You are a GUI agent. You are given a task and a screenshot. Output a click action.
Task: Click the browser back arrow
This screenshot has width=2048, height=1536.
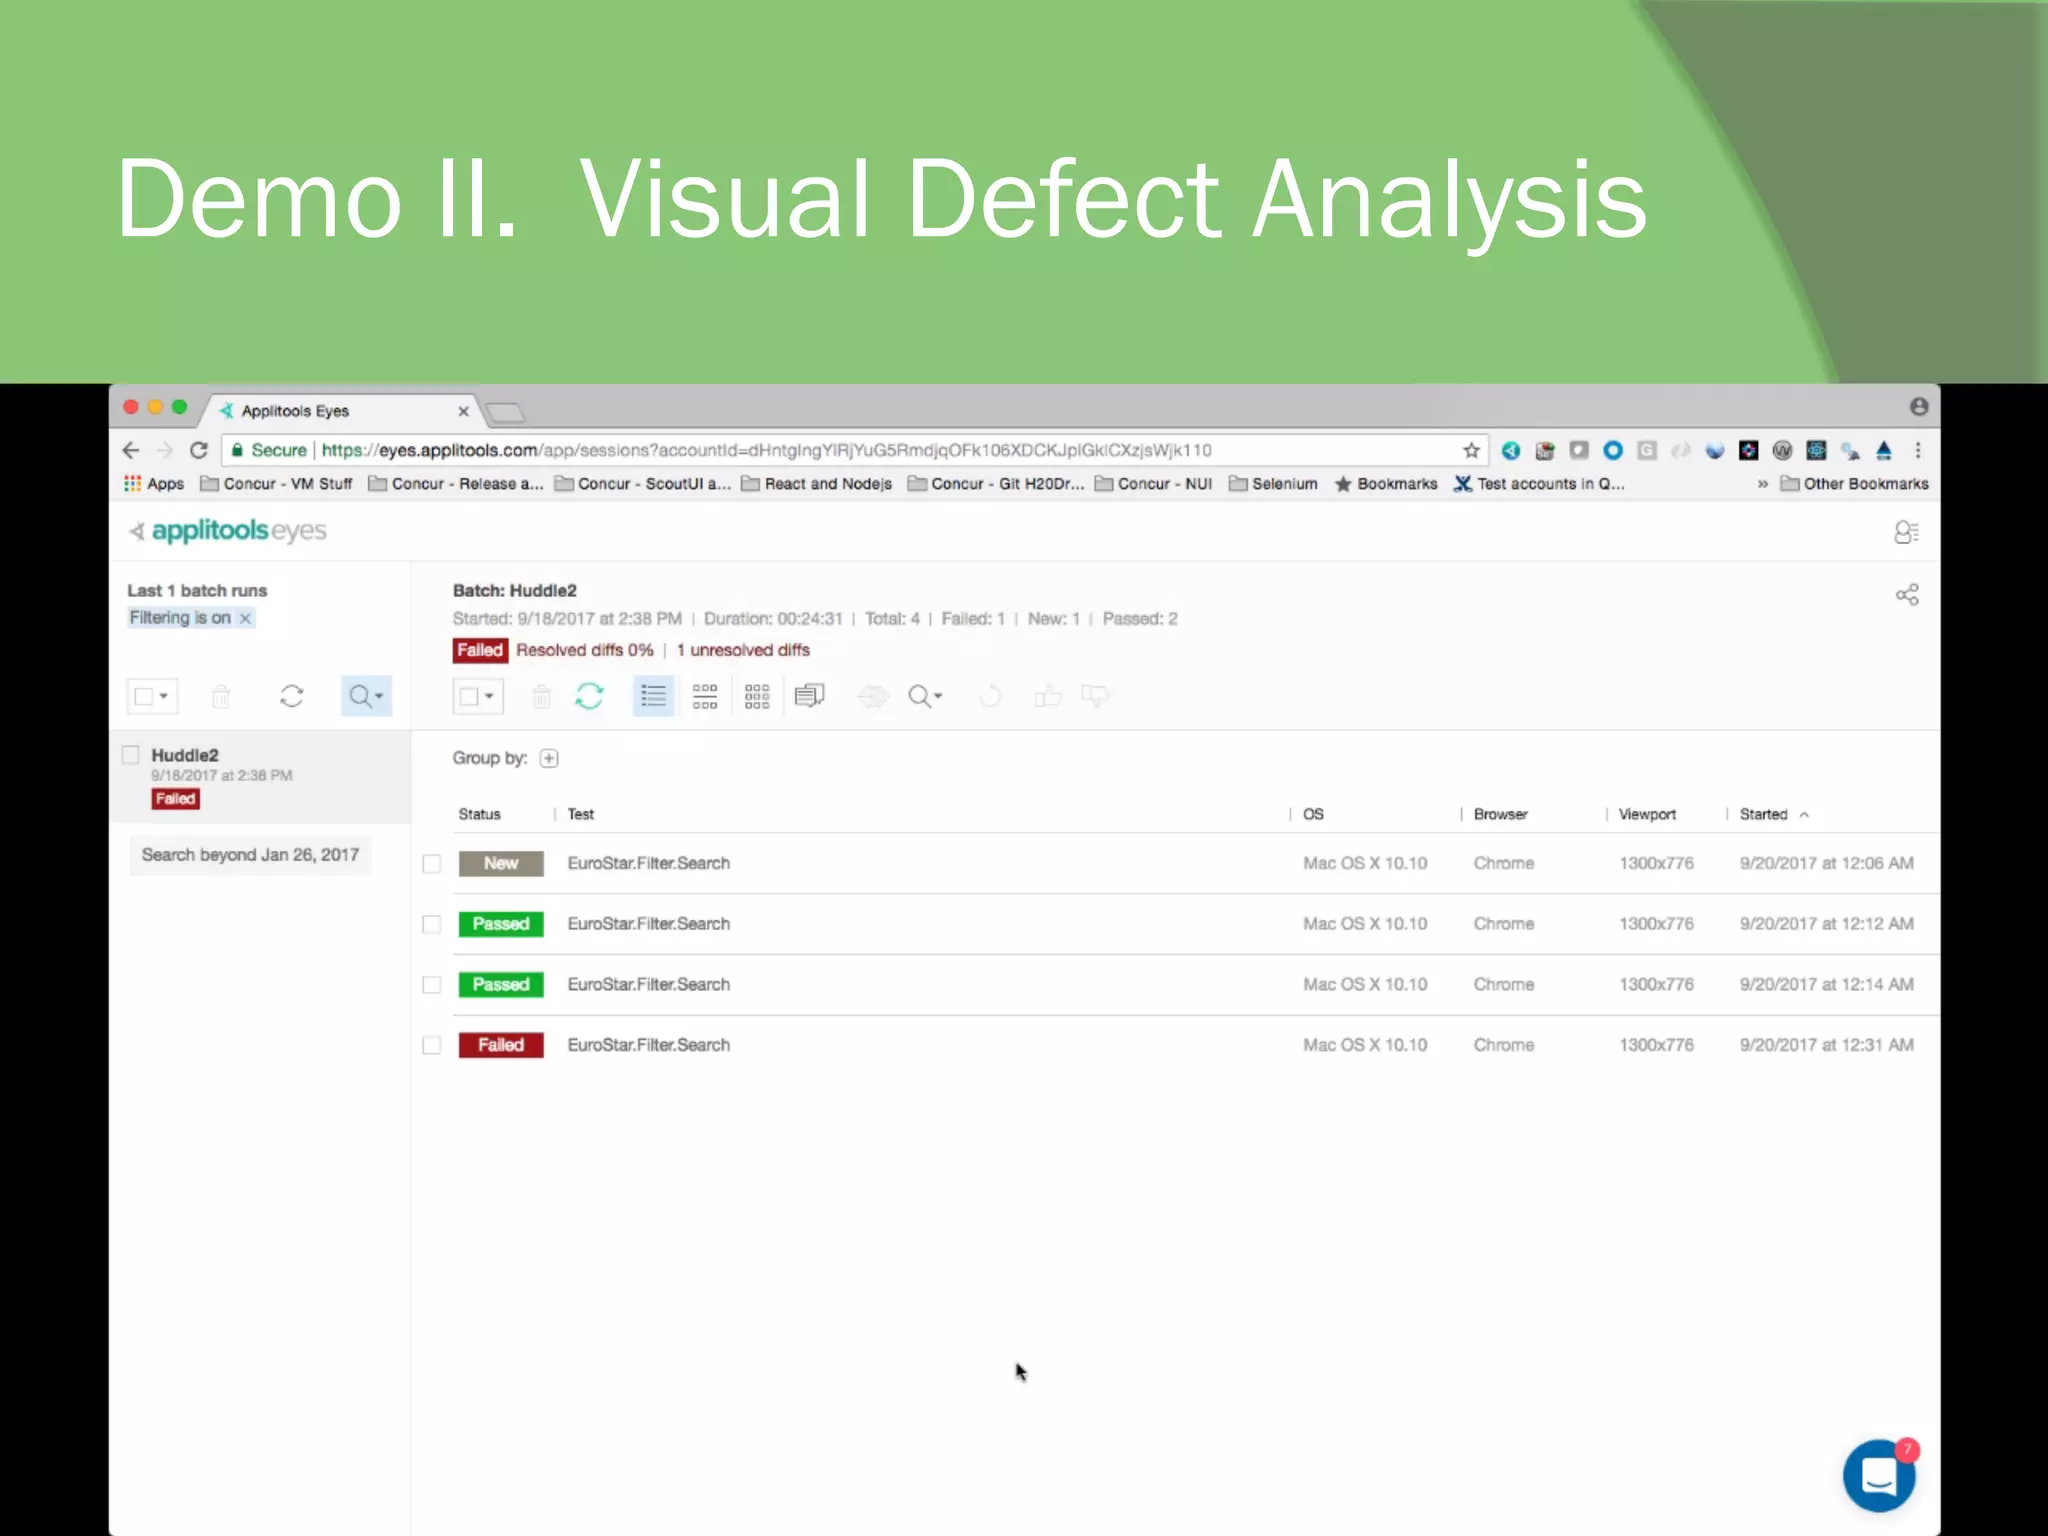(x=131, y=450)
